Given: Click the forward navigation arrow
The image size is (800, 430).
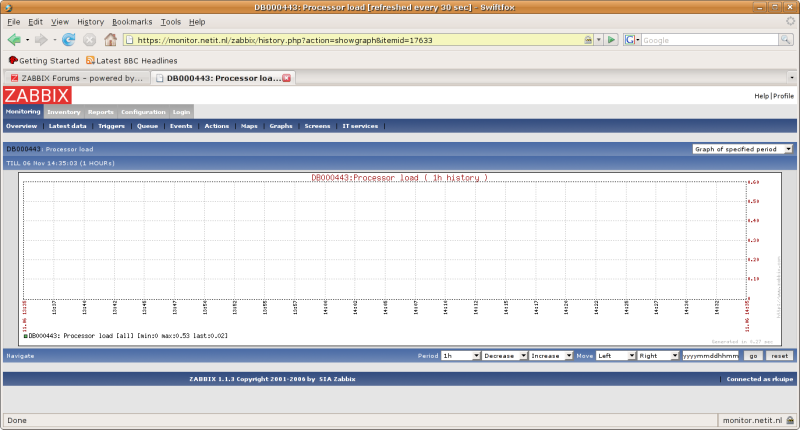Looking at the screenshot, I should click(x=41, y=40).
